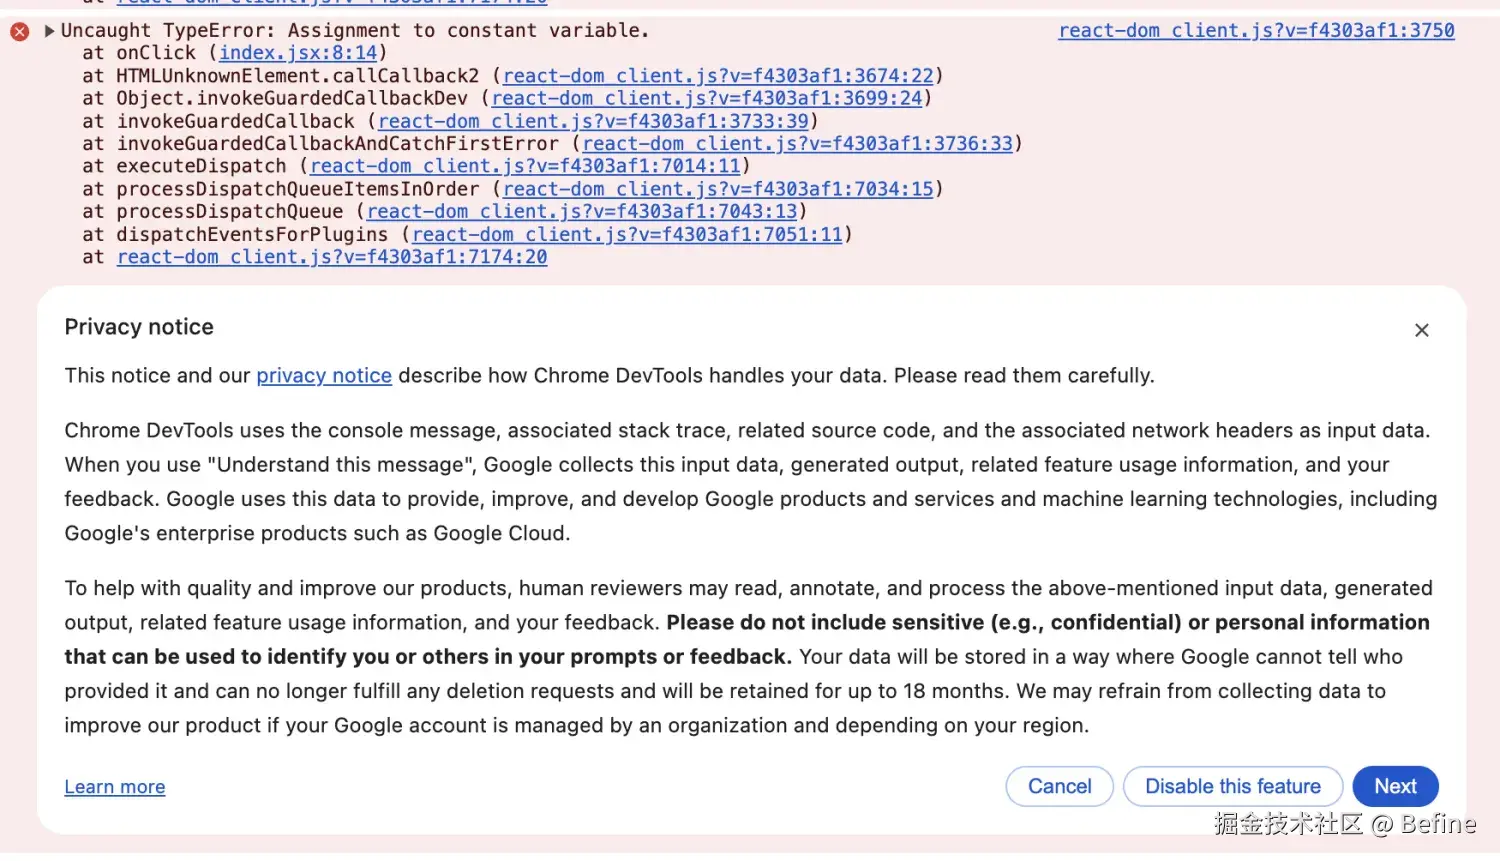The width and height of the screenshot is (1500, 861).
Task: Close the Privacy notice dialog
Action: [1422, 330]
